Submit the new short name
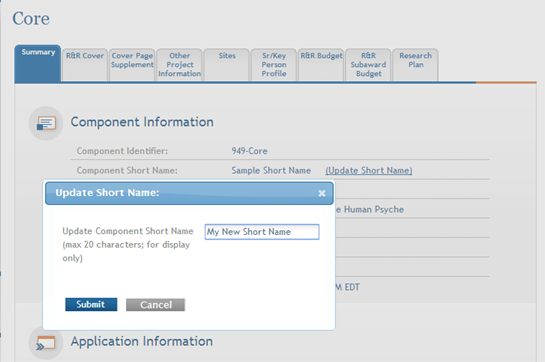Viewport: 545px width, 362px height. (91, 304)
